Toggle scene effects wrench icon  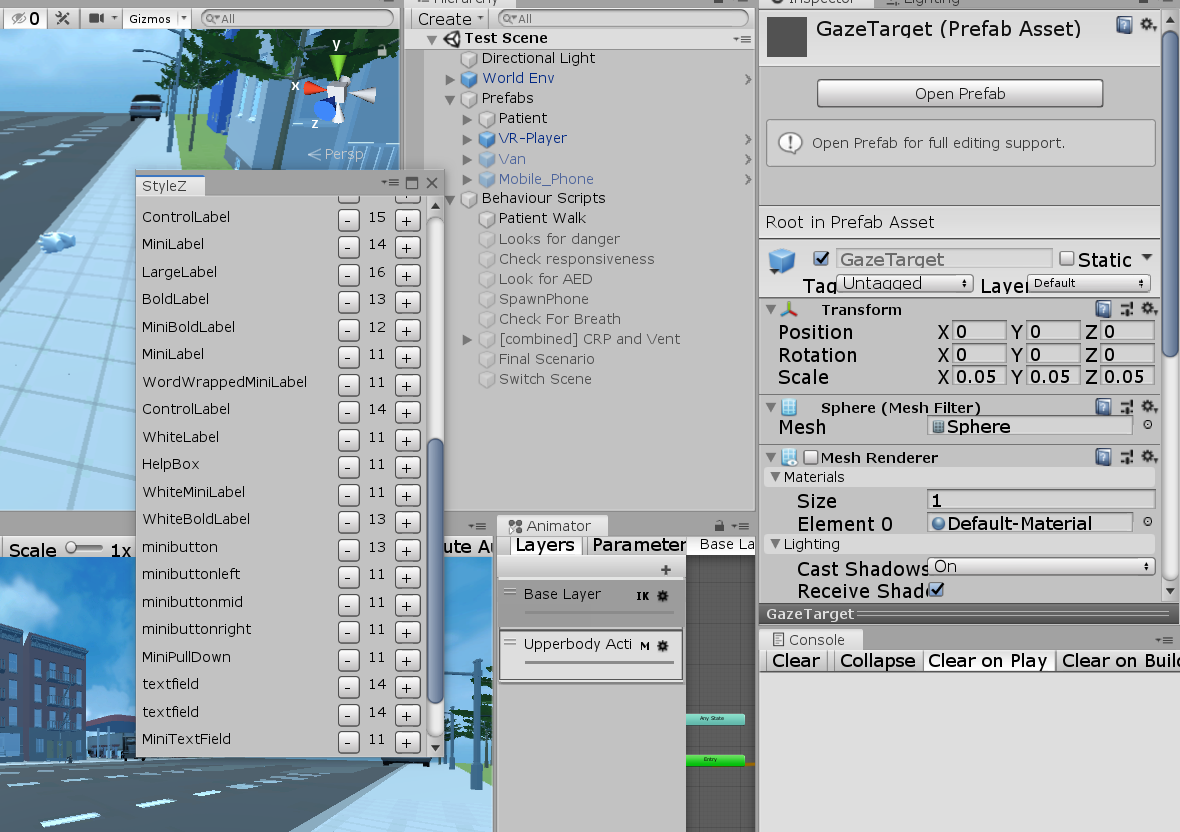click(x=62, y=18)
